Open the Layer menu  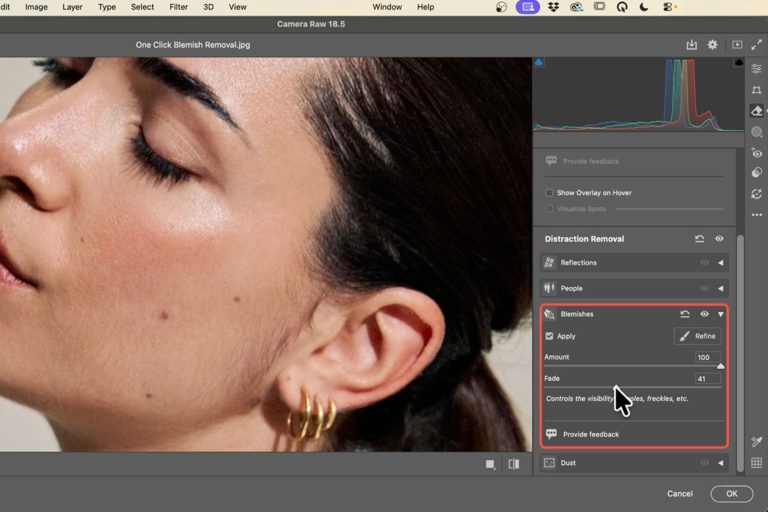pos(72,7)
